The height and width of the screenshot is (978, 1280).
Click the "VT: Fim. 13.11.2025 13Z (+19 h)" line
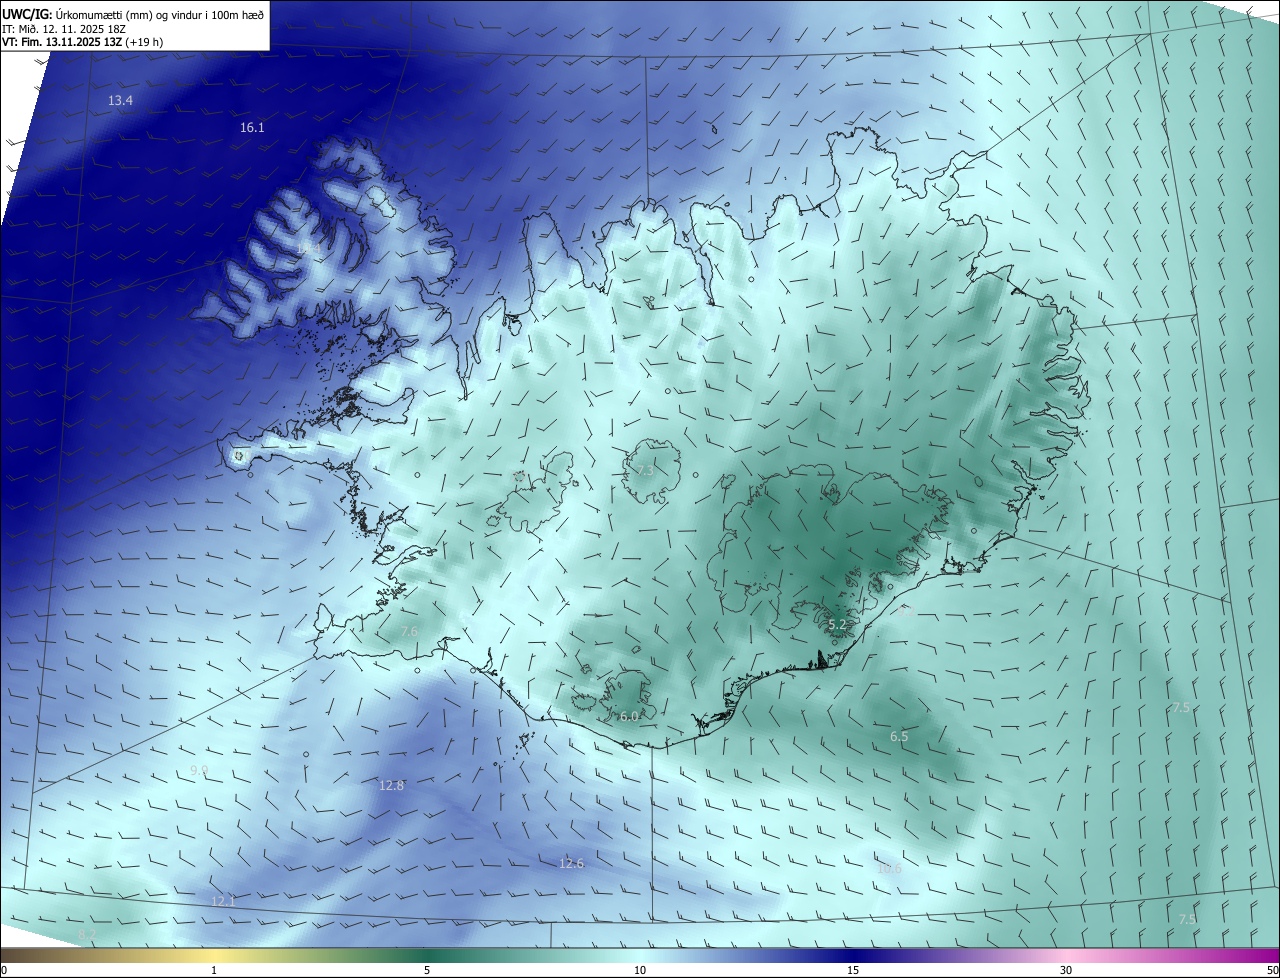click(x=83, y=42)
